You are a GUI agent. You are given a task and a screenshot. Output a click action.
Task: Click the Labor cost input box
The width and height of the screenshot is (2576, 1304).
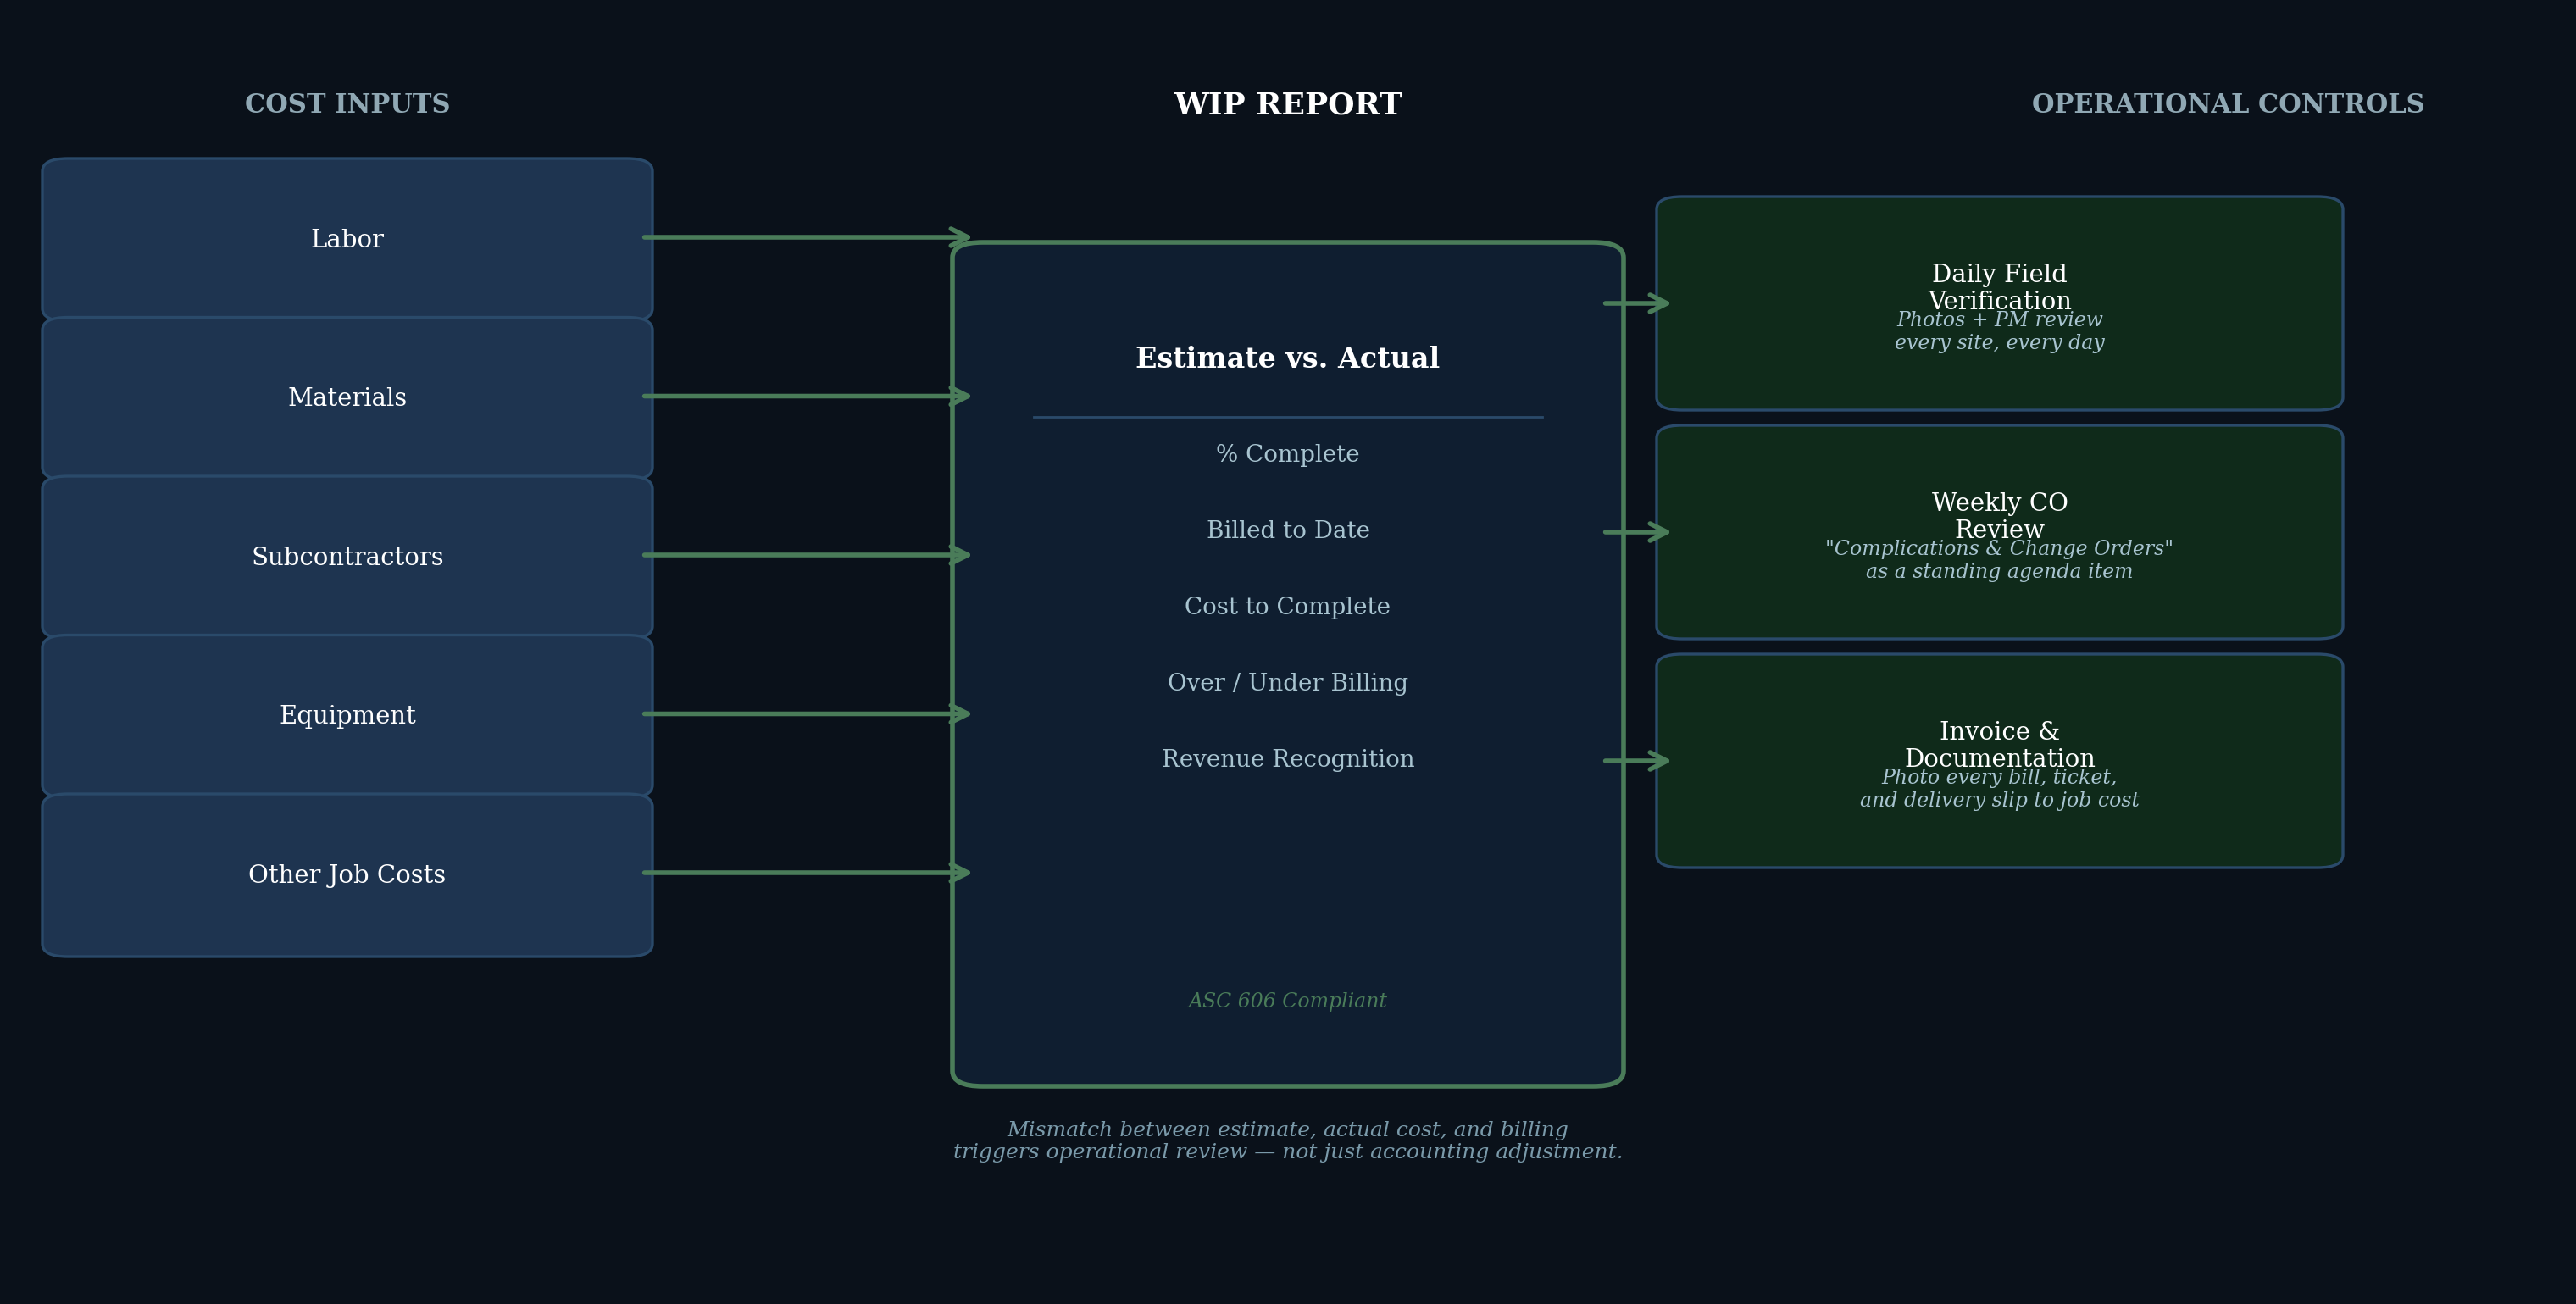point(347,239)
